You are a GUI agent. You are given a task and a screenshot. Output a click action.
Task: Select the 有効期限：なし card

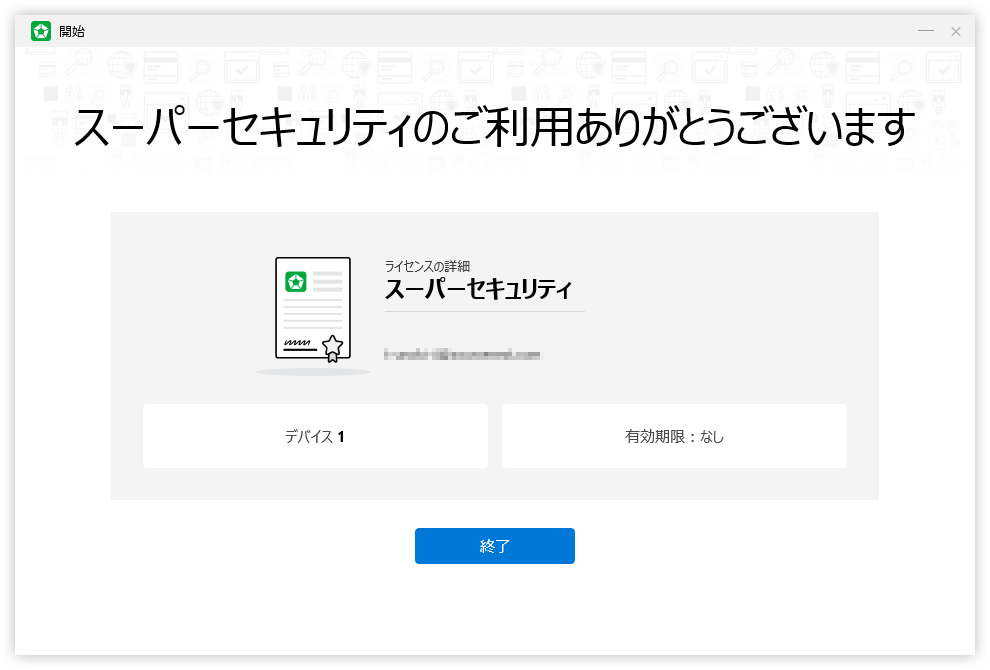pyautogui.click(x=674, y=436)
